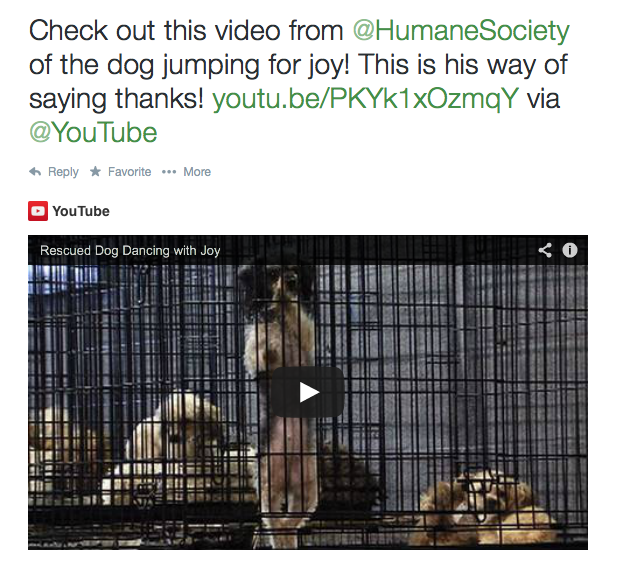The width and height of the screenshot is (623, 563).
Task: Expand the More options label
Action: click(197, 172)
